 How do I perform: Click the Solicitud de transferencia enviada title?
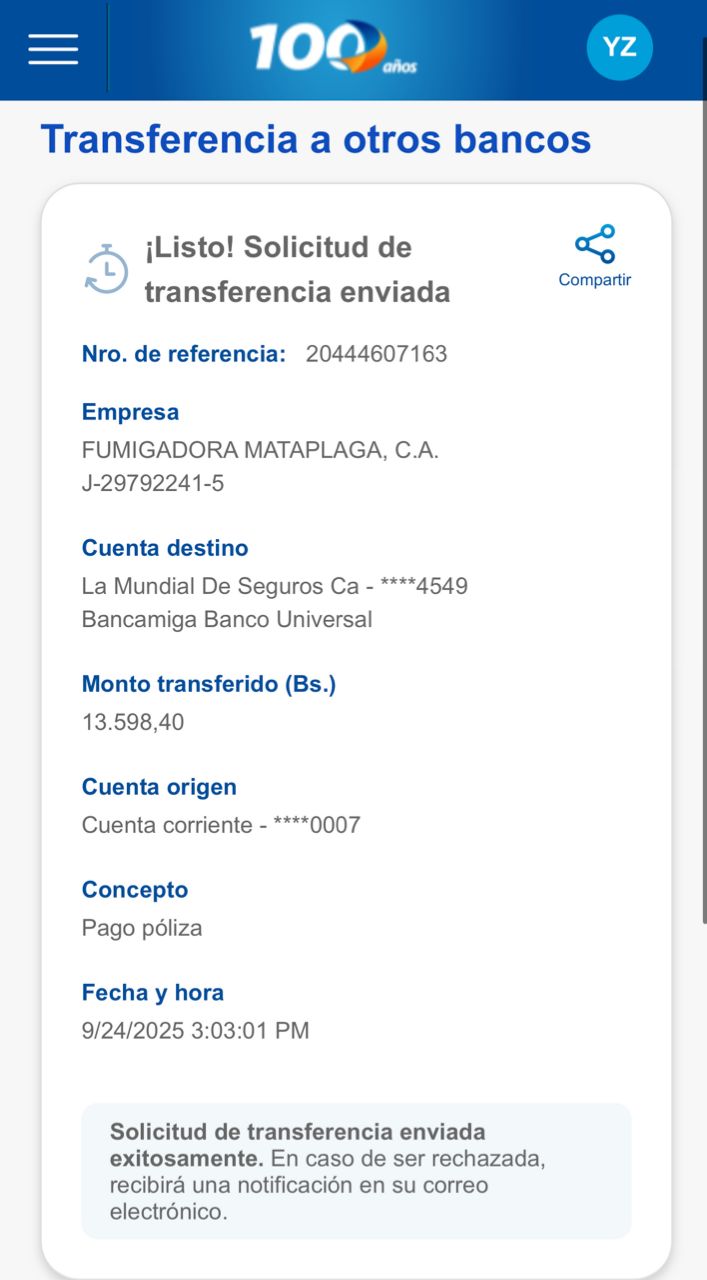tap(297, 269)
